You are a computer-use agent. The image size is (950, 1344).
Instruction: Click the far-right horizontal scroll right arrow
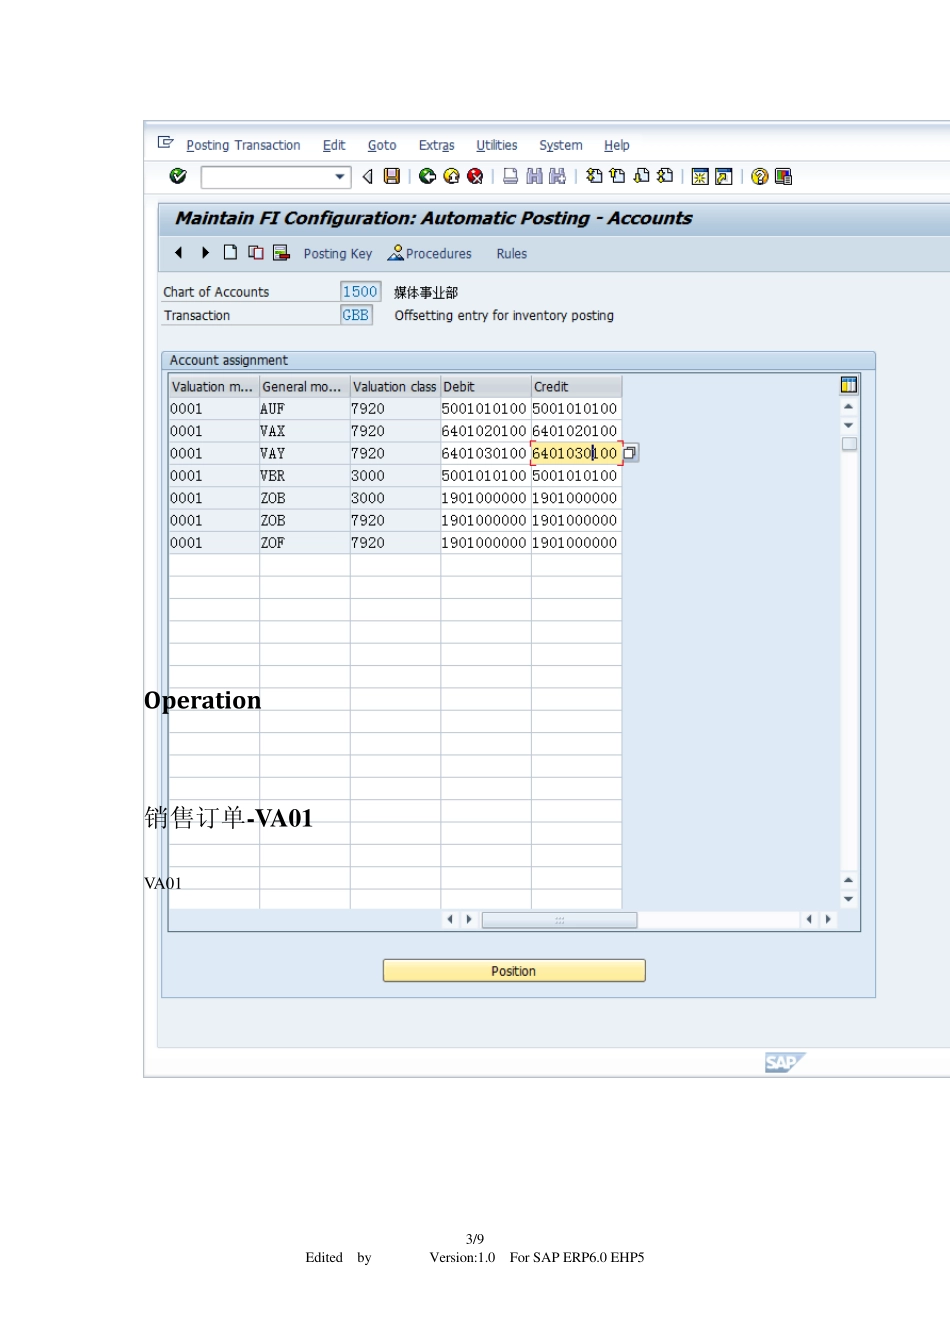pyautogui.click(x=828, y=919)
